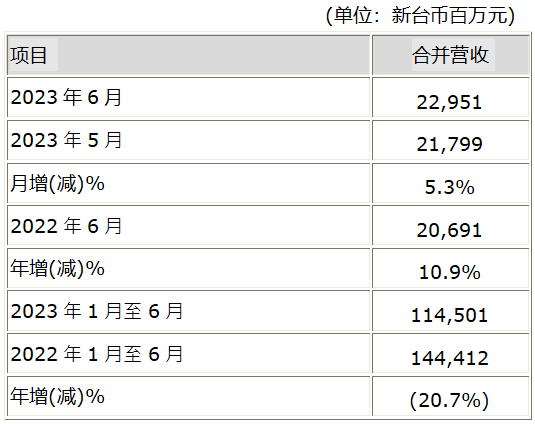535x424 pixels.
Task: Click the 项目 header cell
Action: [x=29, y=55]
